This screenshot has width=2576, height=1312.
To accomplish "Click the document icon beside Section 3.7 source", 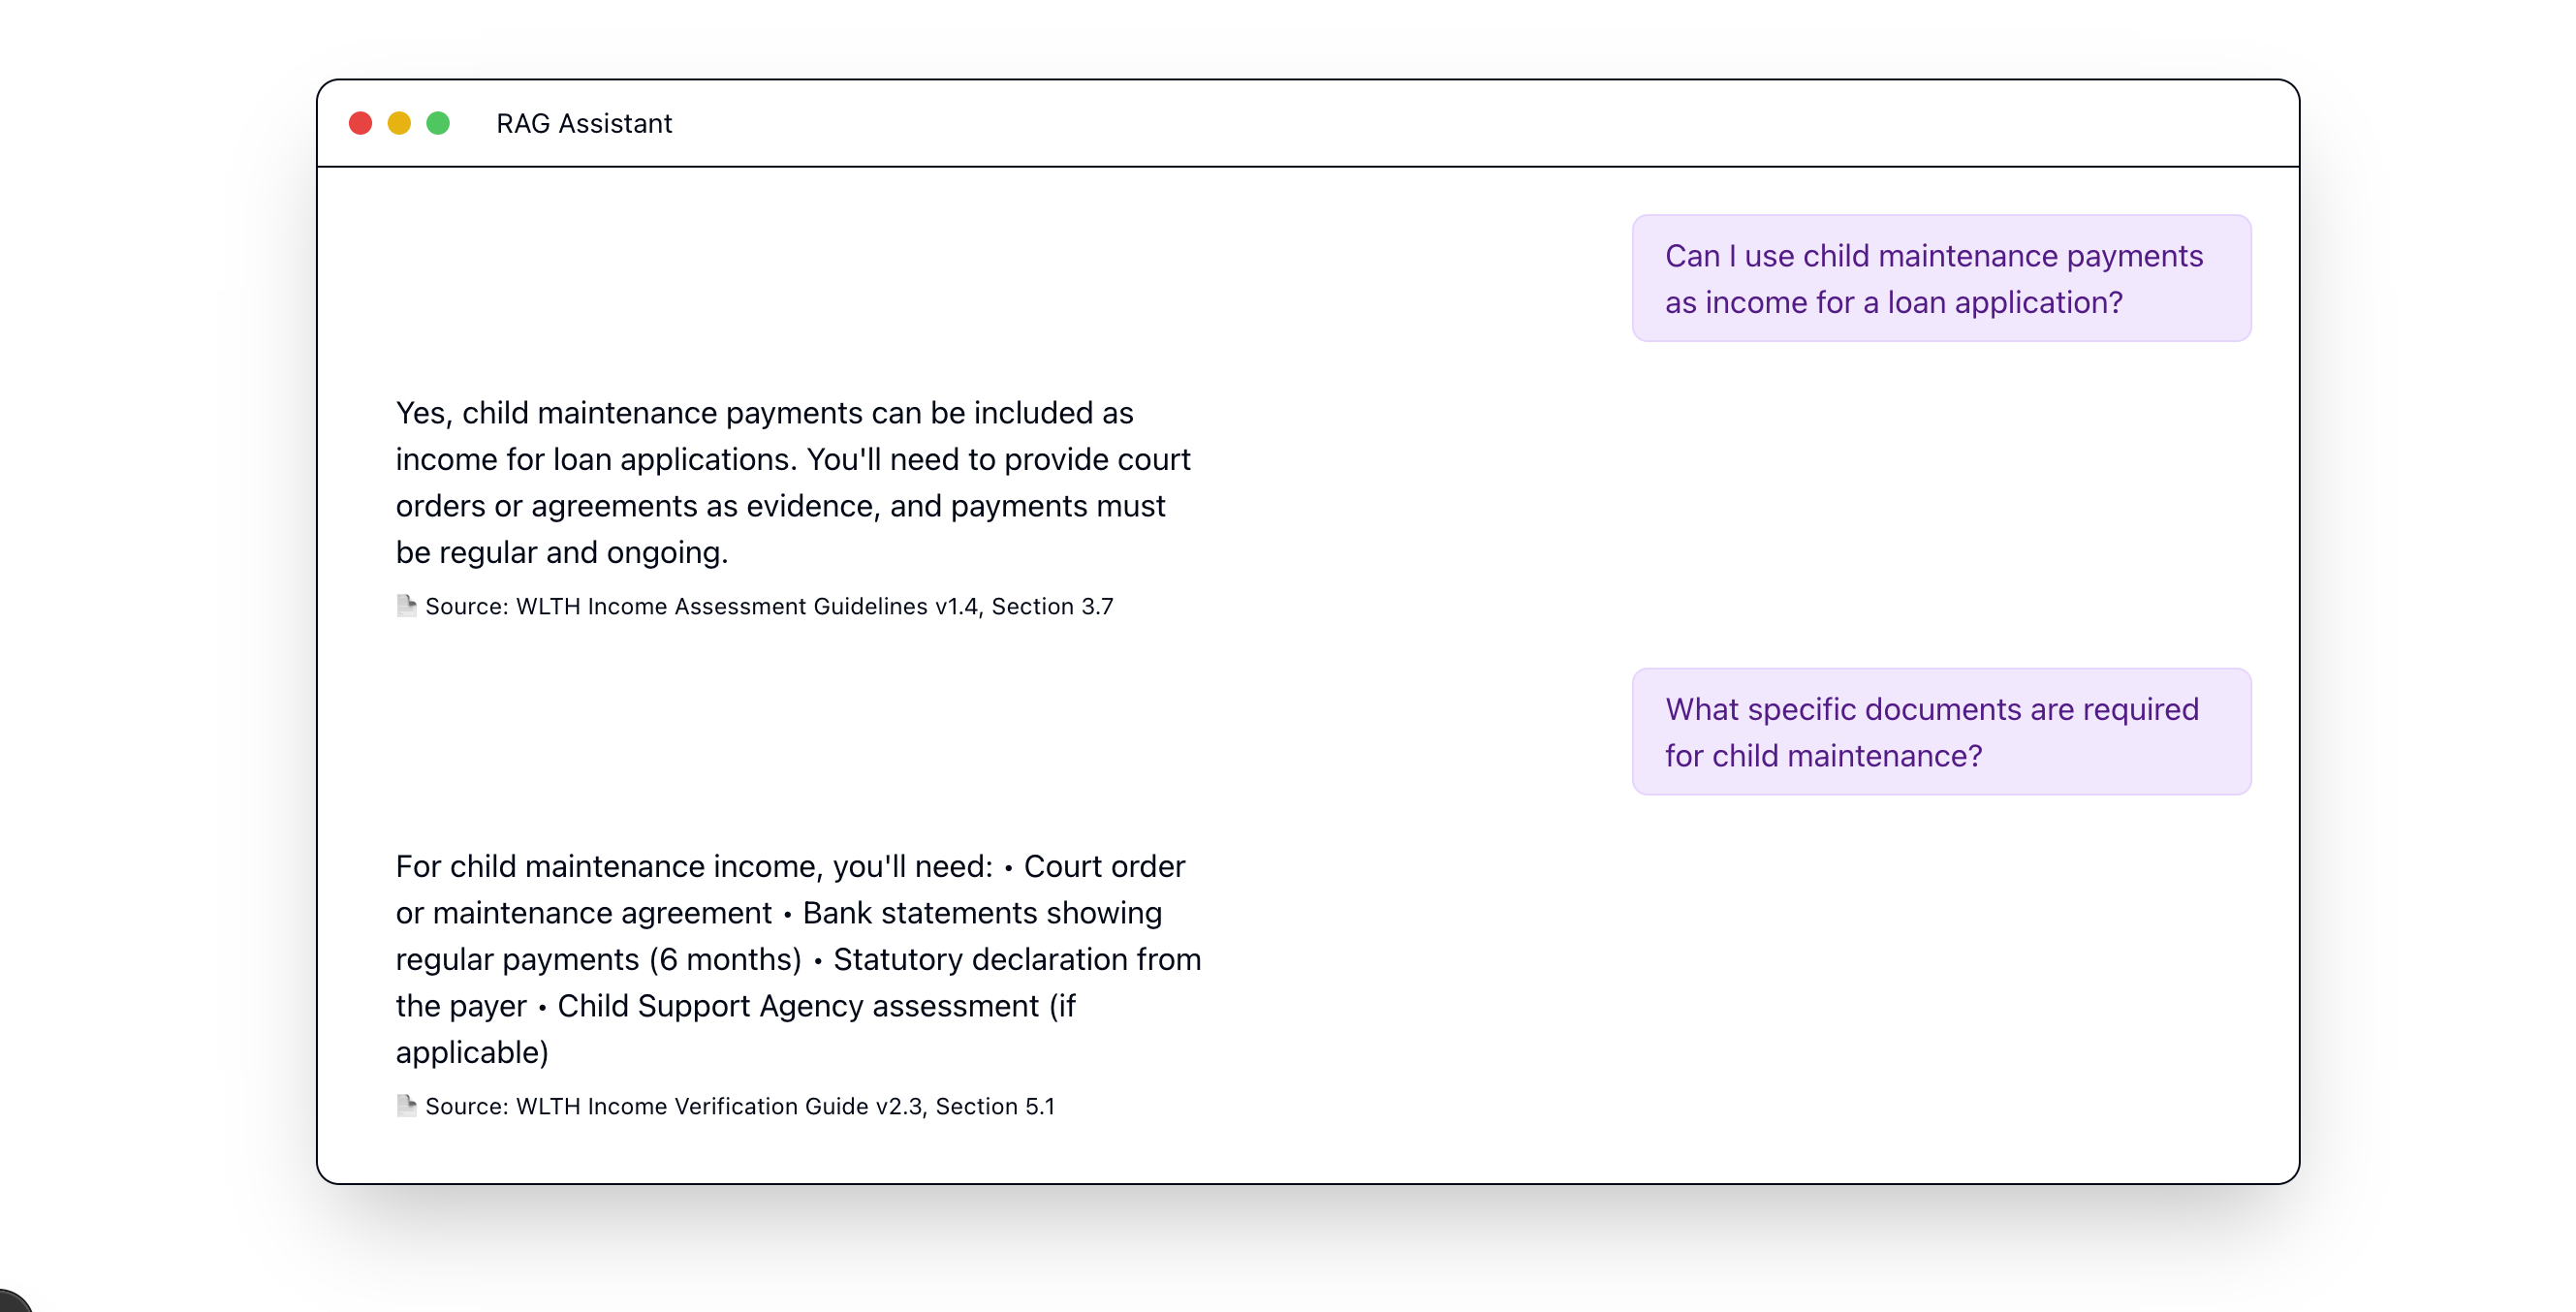I will [406, 606].
